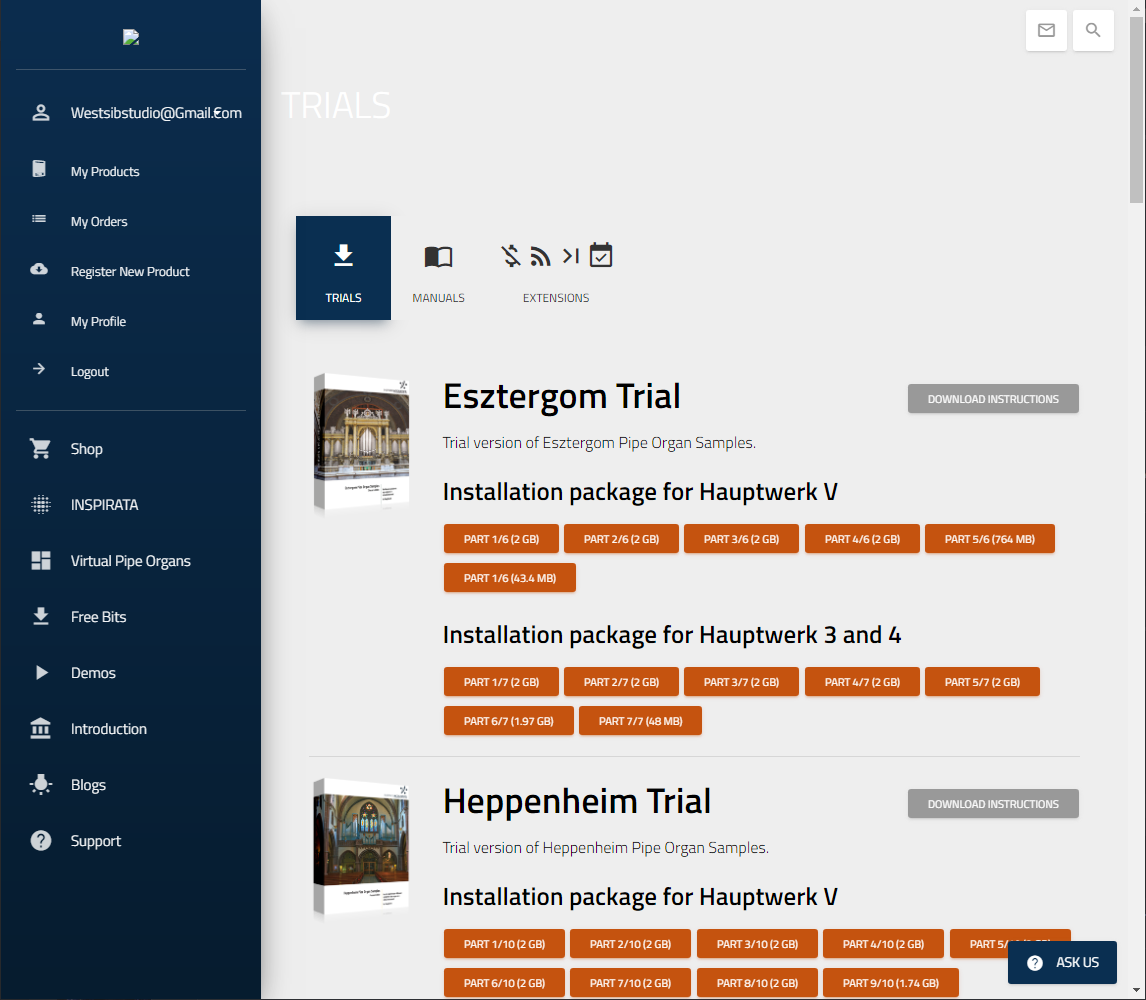Click the page vertical scrollbar thumb
Image resolution: width=1146 pixels, height=1000 pixels.
pyautogui.click(x=1136, y=110)
